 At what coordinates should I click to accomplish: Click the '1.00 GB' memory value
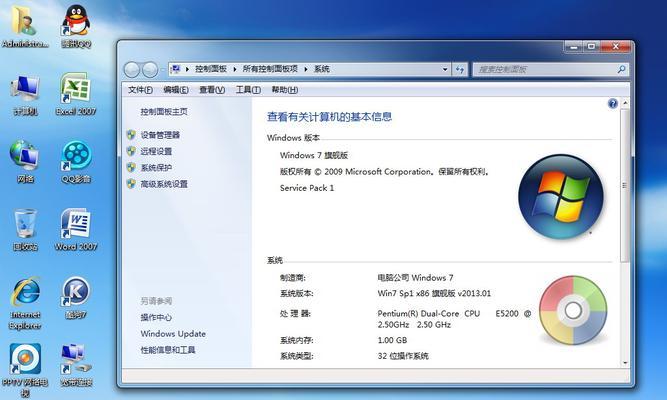pos(392,340)
